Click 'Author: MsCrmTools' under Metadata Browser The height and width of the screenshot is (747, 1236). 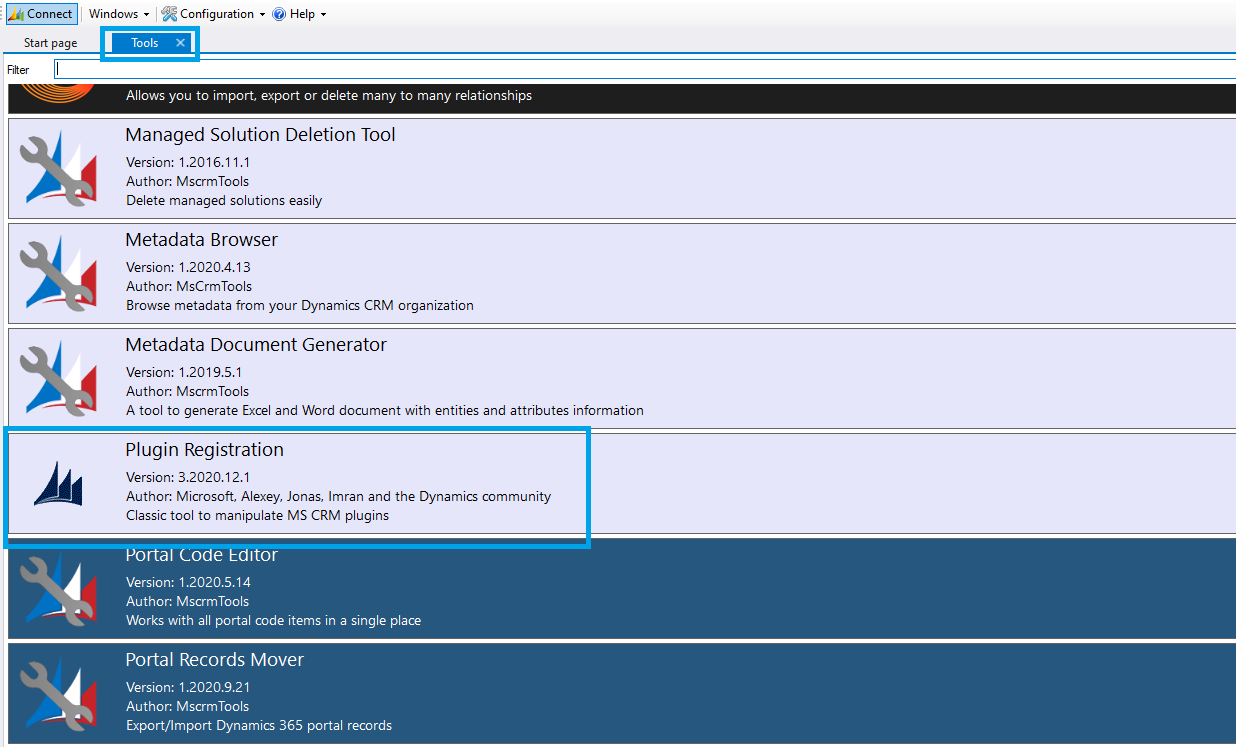(x=188, y=286)
